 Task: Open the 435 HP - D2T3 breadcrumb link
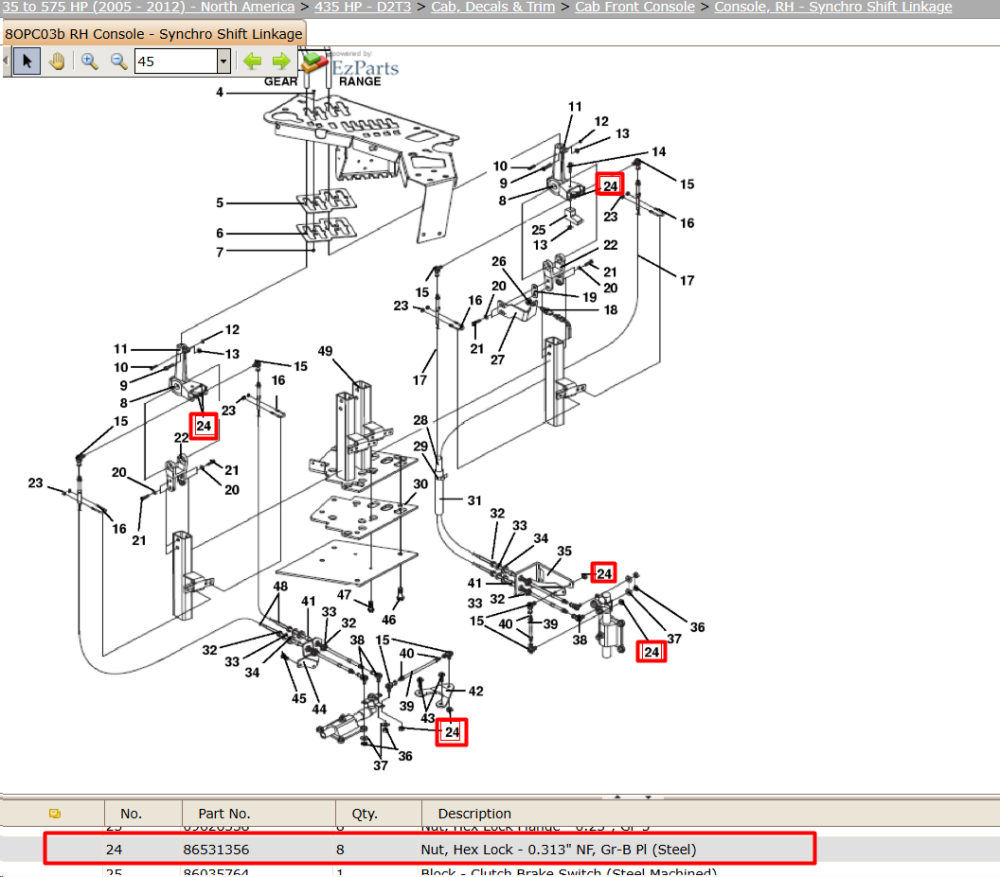(362, 7)
